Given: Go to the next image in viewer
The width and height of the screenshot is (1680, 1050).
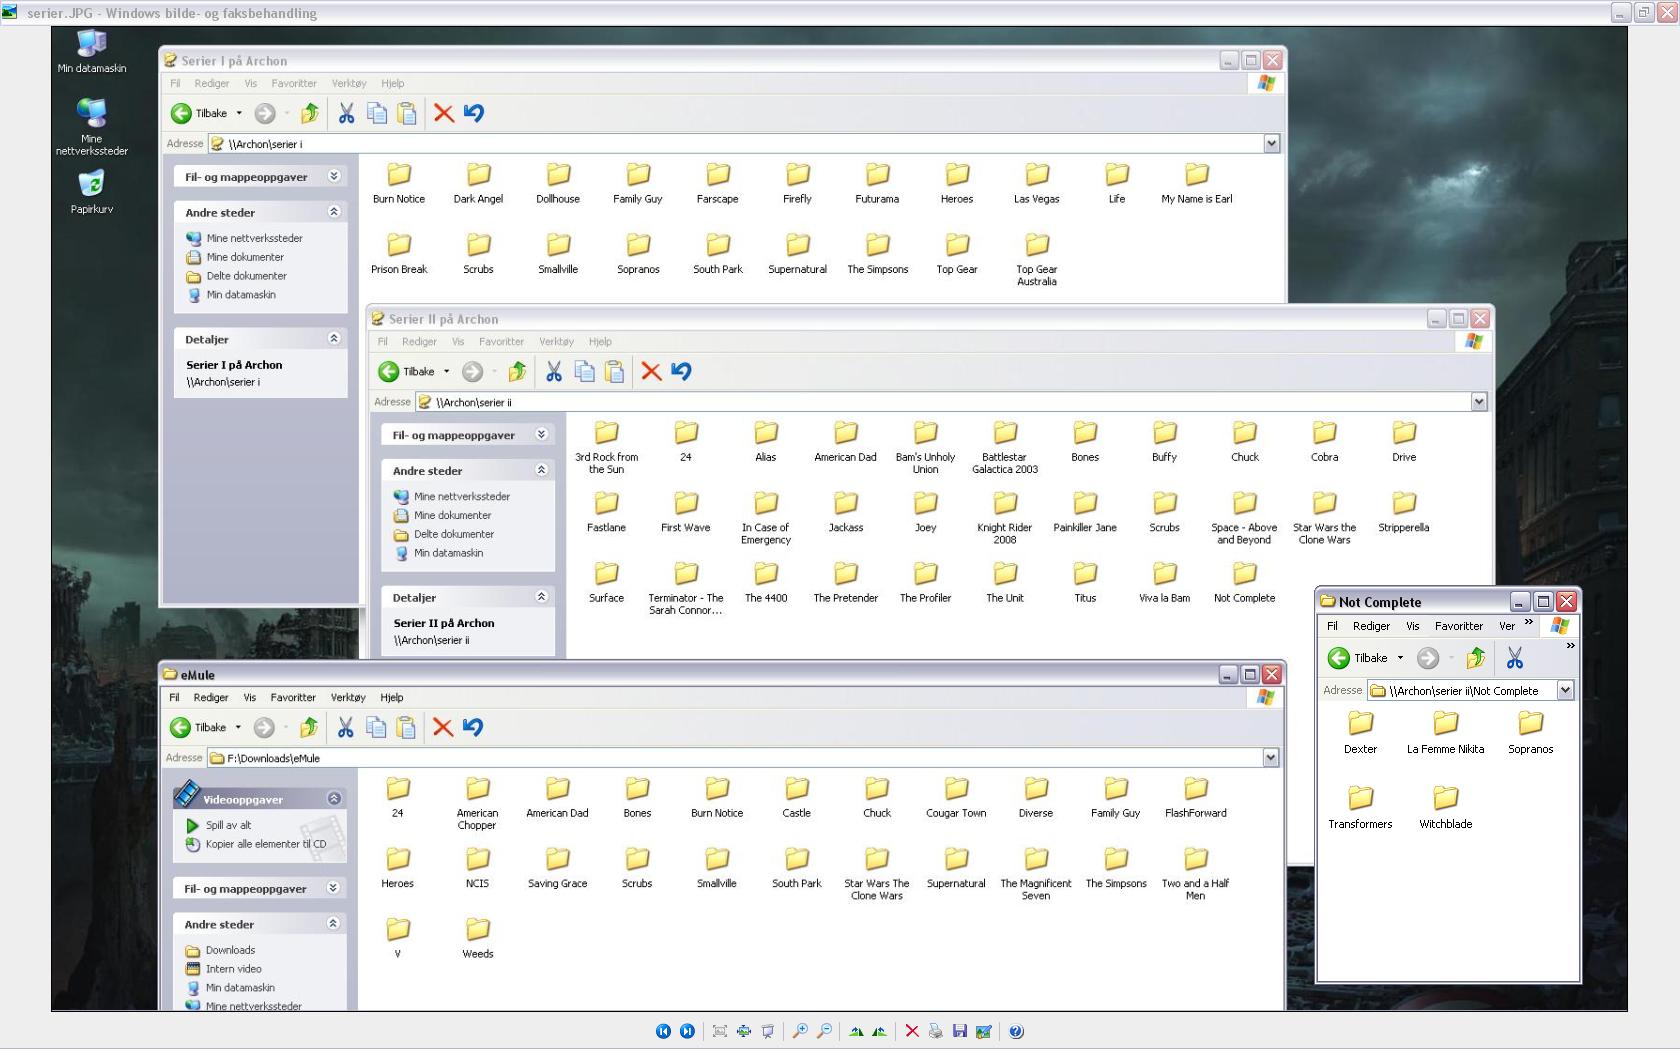Looking at the screenshot, I should coord(687,1031).
